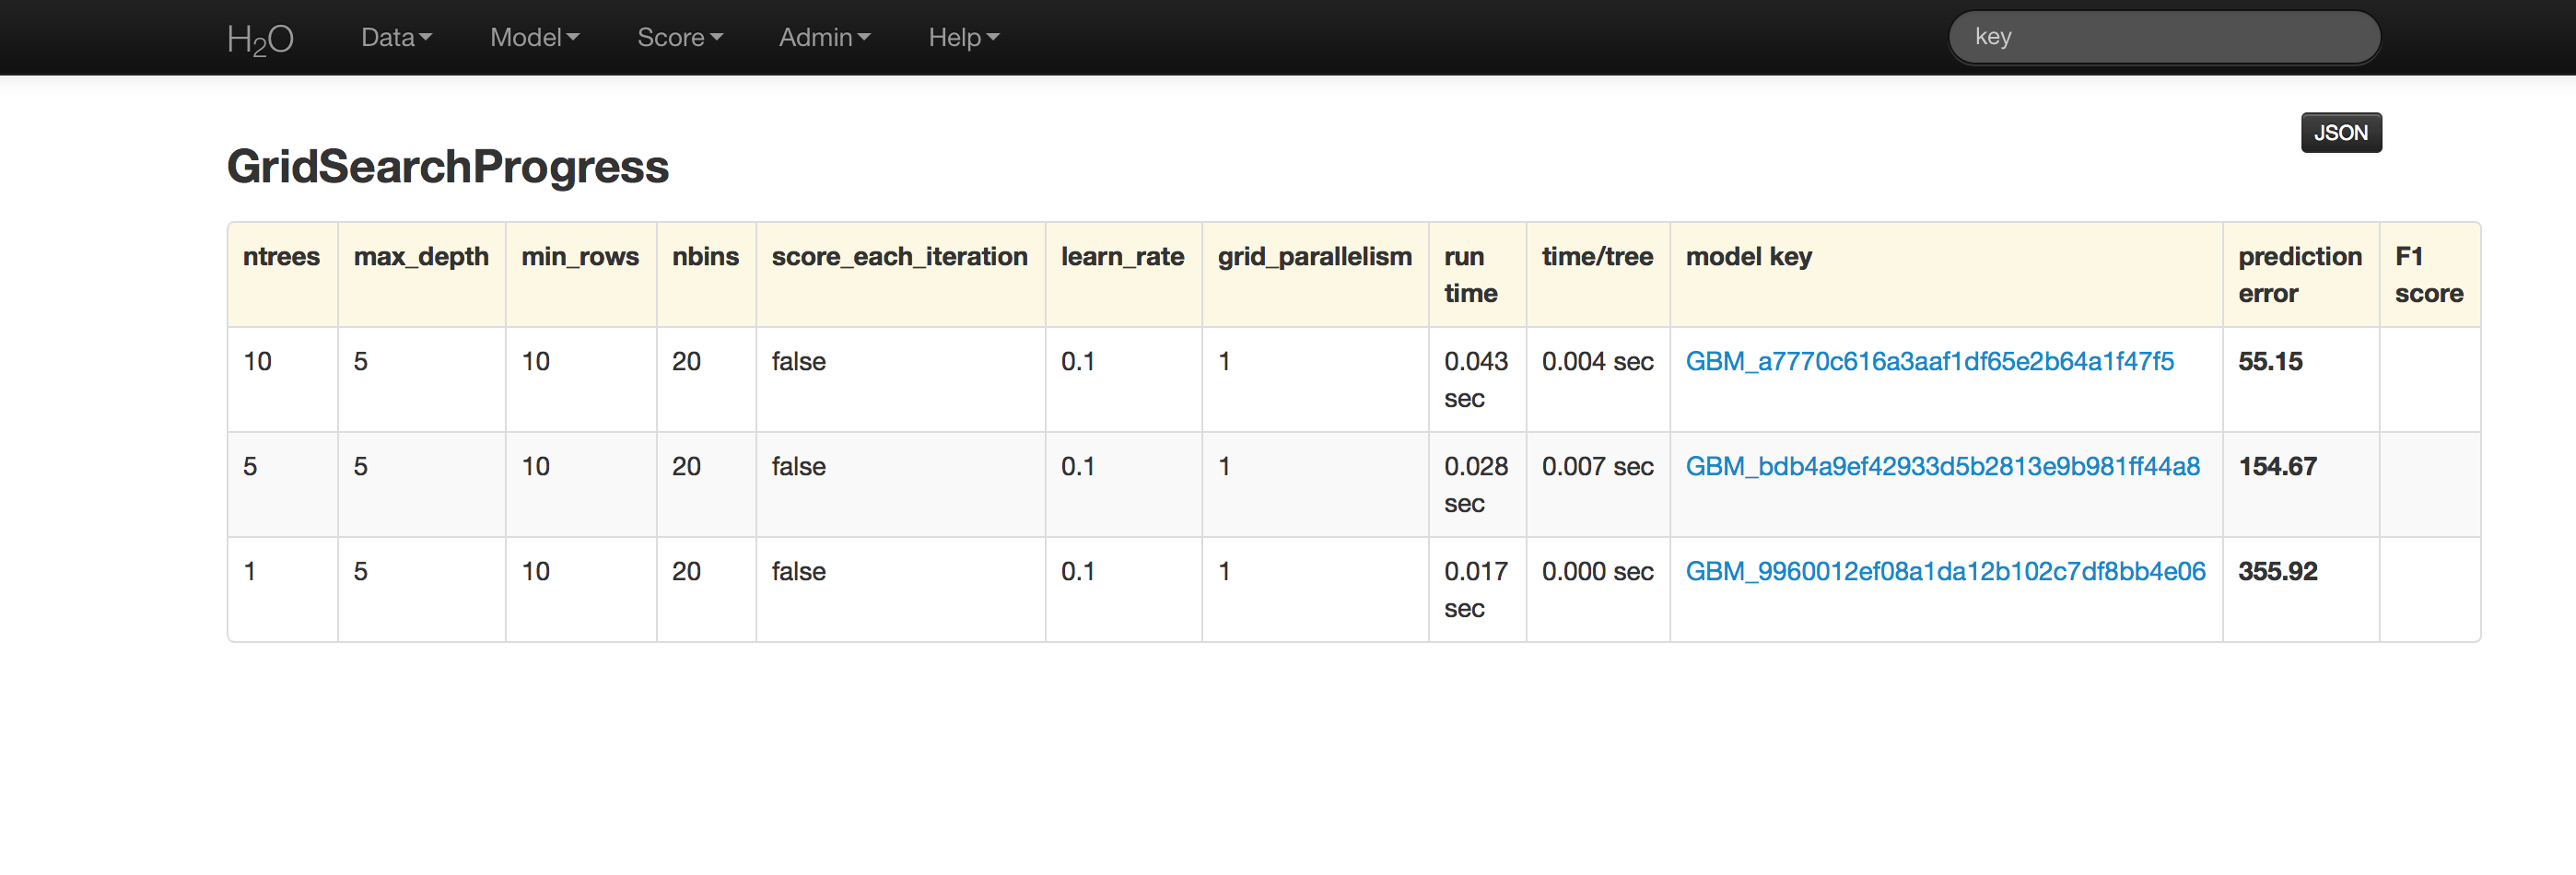Open model GBM_9960012ef08a1da12b102c7df8bb4e06
The width and height of the screenshot is (2576, 875).
1945,572
